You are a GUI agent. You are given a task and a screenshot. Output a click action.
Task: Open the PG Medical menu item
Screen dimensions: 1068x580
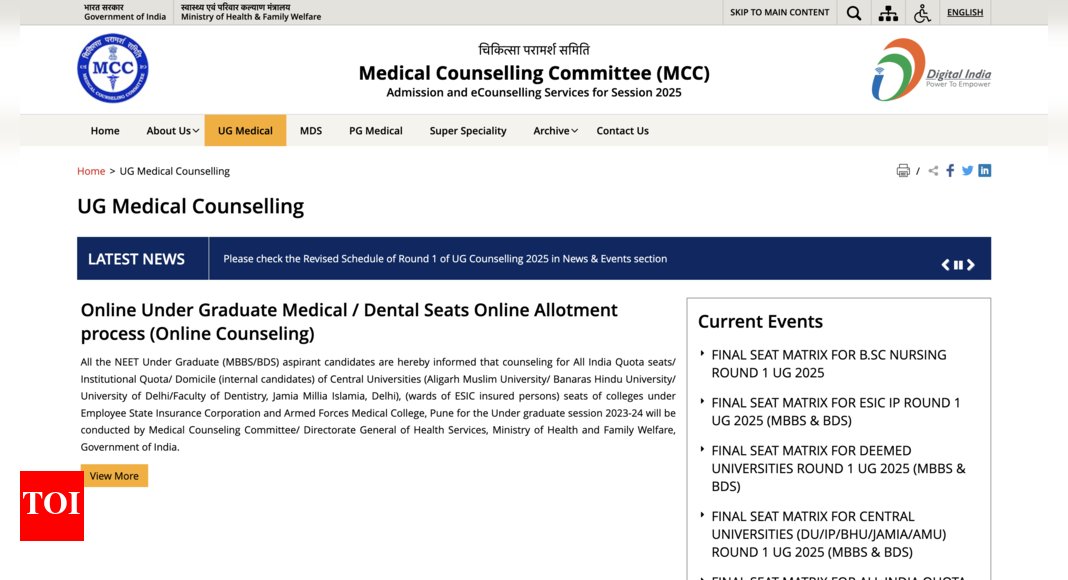tap(376, 131)
